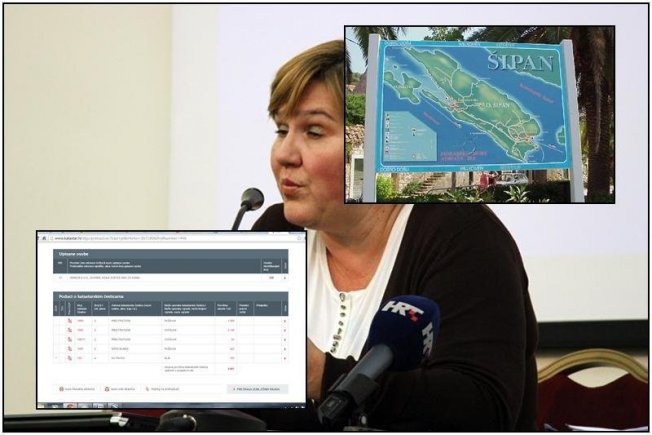Click the parcel number link in the last row
The width and height of the screenshot is (652, 435).
tap(80, 357)
